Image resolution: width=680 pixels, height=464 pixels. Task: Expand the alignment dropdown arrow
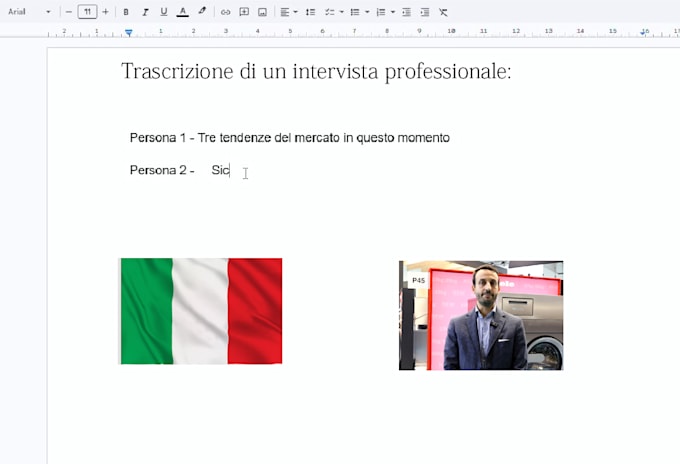pos(296,12)
